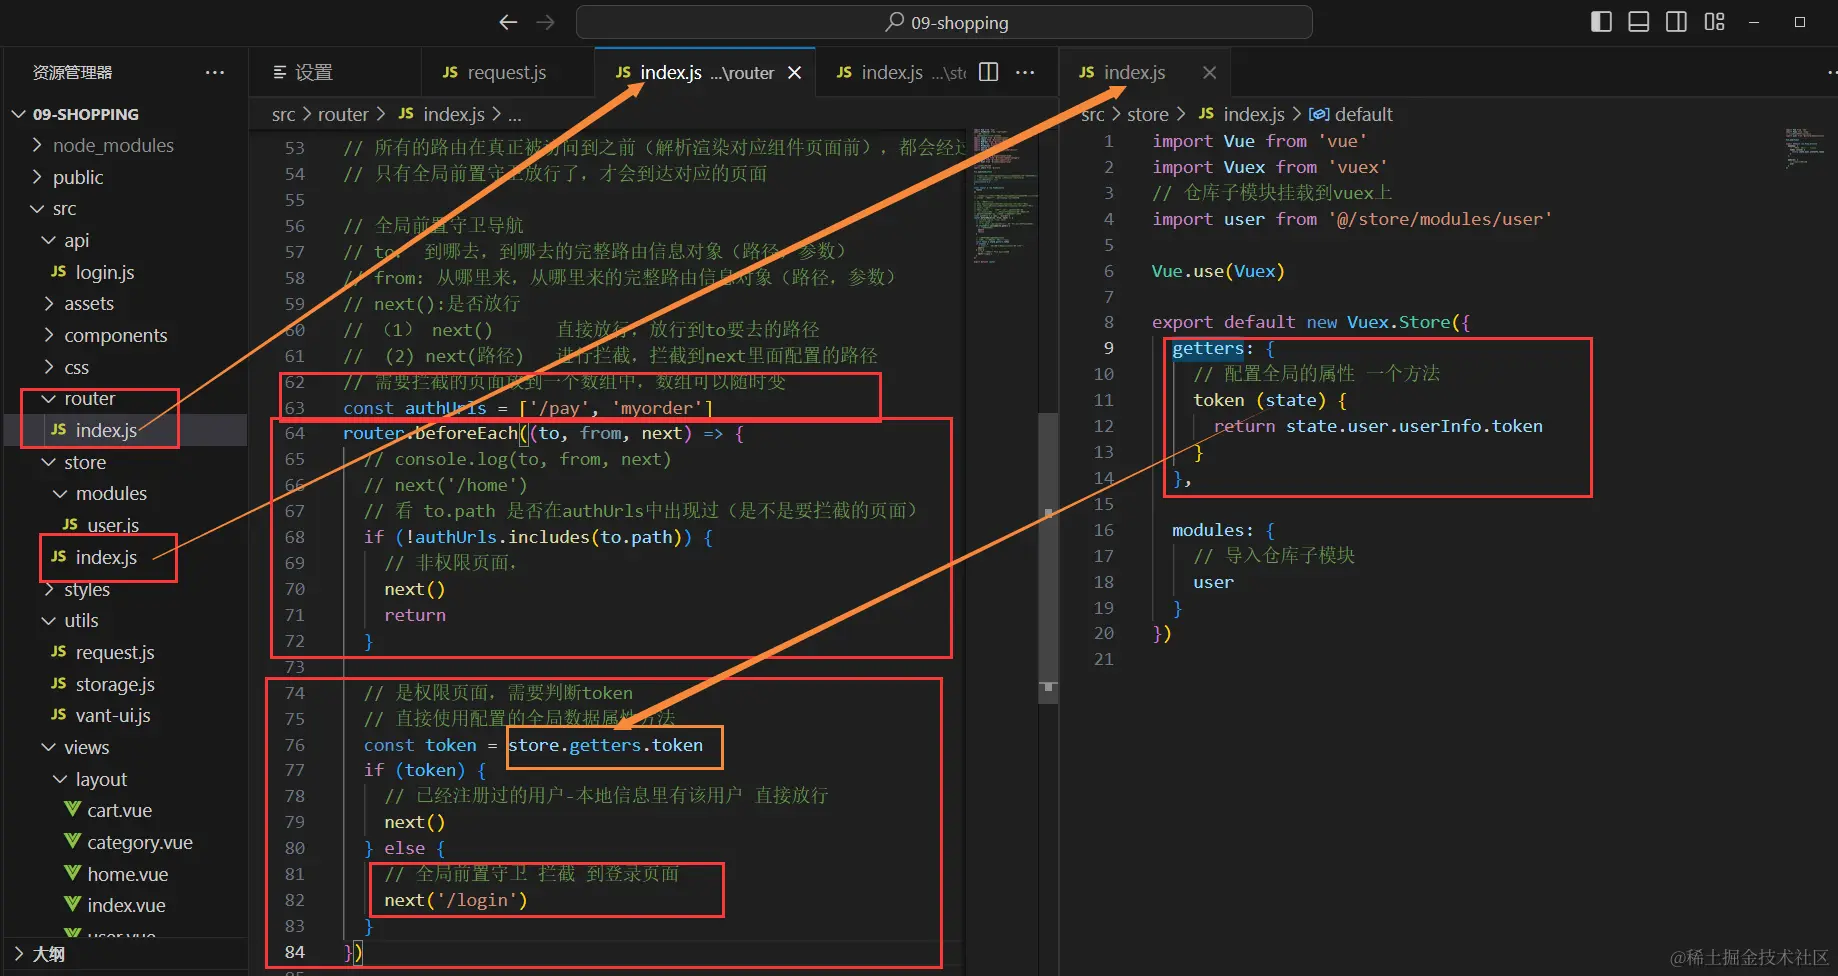Click line 76 store.getters.token code

pyautogui.click(x=606, y=745)
